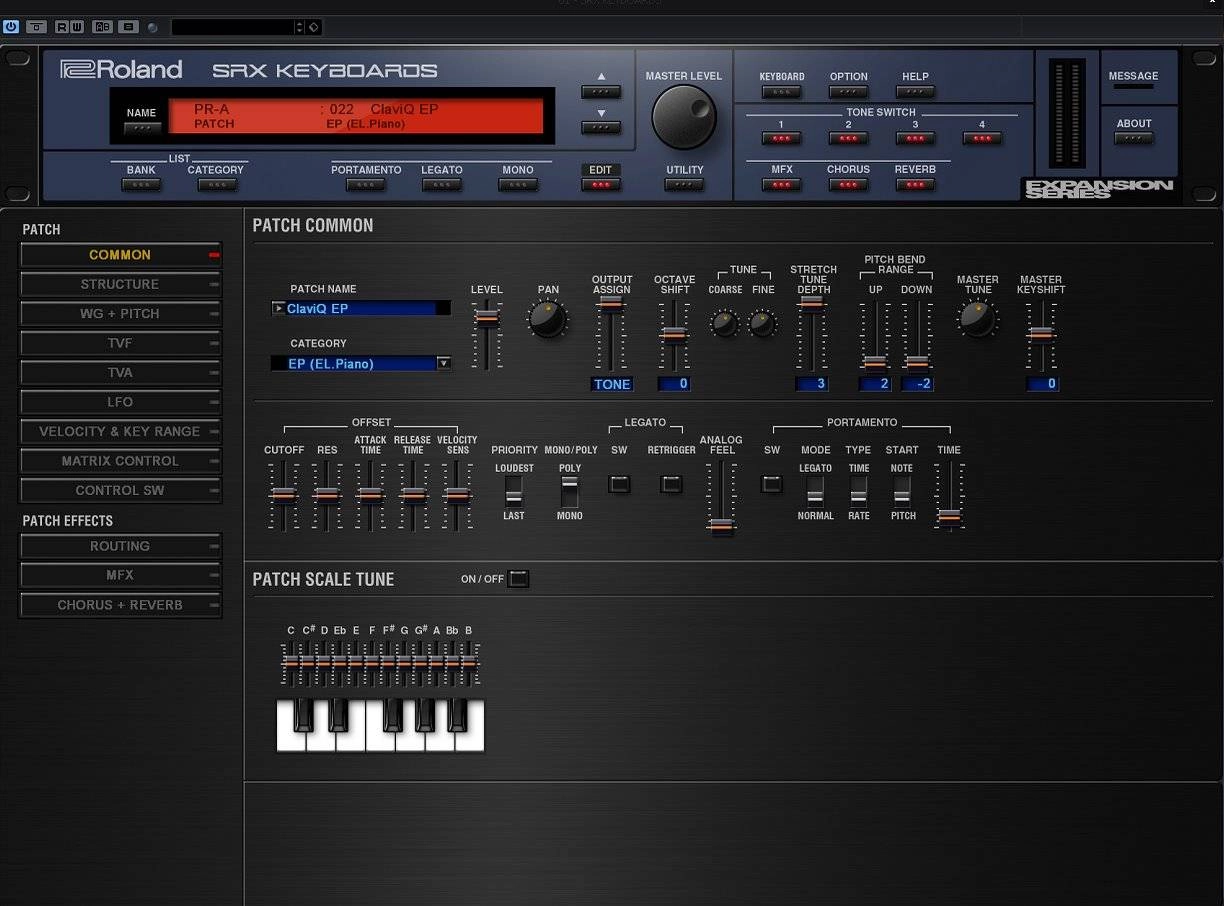This screenshot has height=906, width=1224.
Task: Open the WG + PITCH tab
Action: click(120, 314)
